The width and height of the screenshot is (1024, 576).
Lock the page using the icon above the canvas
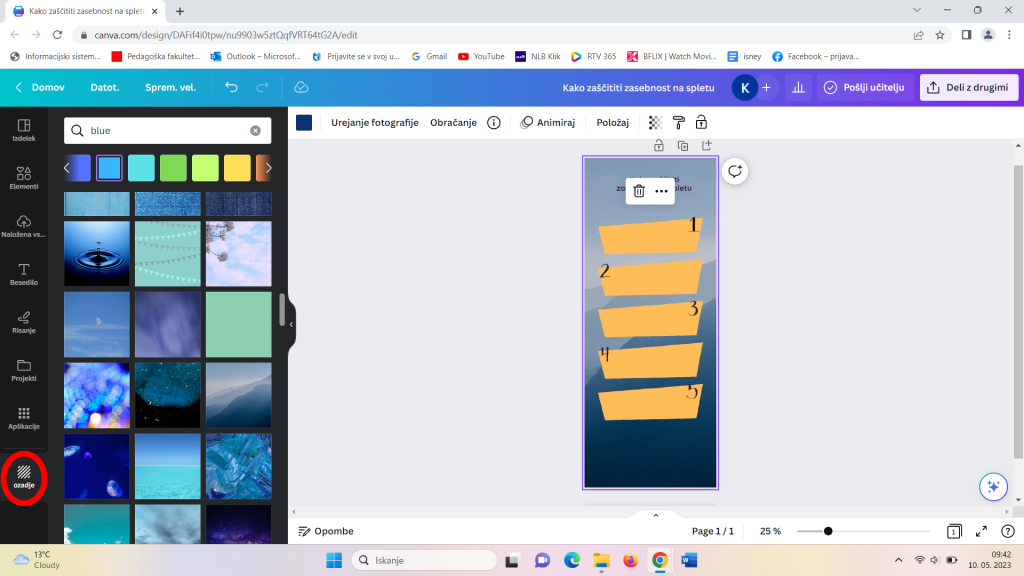[659, 146]
